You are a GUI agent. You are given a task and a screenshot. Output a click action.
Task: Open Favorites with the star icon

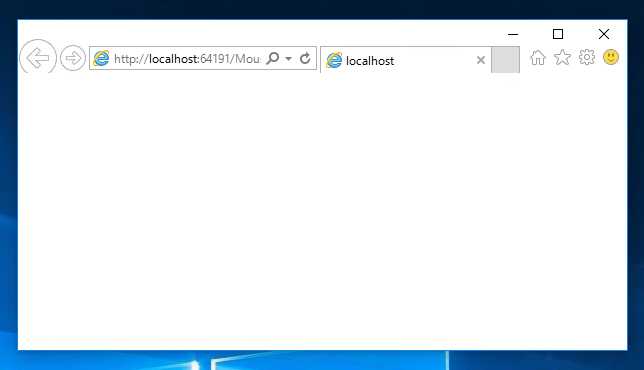coord(562,57)
